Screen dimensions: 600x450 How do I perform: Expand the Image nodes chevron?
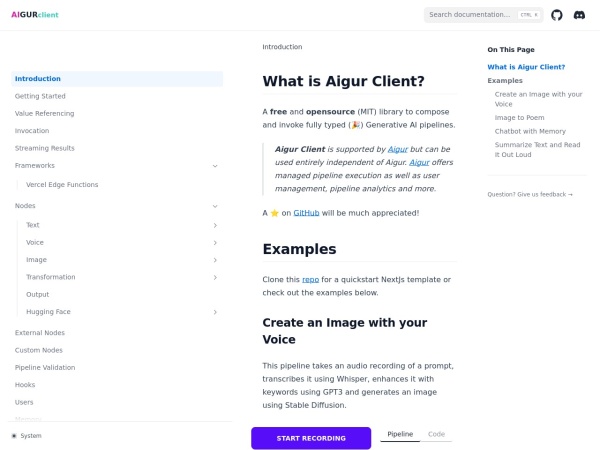click(x=215, y=260)
